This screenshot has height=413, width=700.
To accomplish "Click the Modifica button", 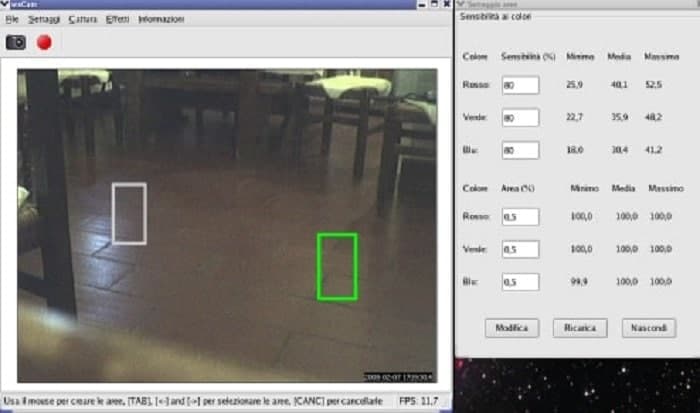I will 512,328.
